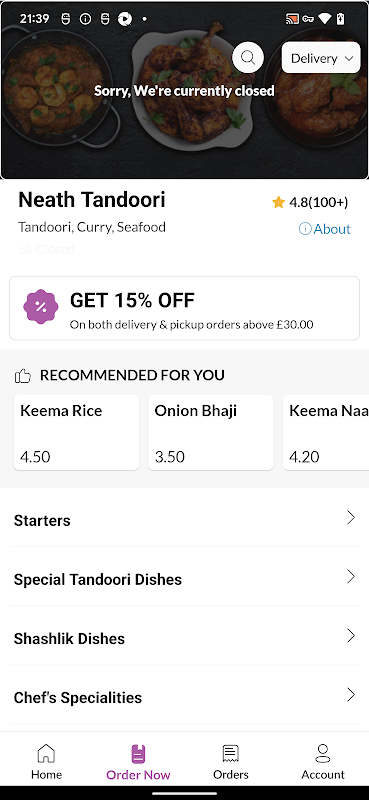Select the Keema Naan card
The width and height of the screenshot is (369, 800).
(326, 432)
